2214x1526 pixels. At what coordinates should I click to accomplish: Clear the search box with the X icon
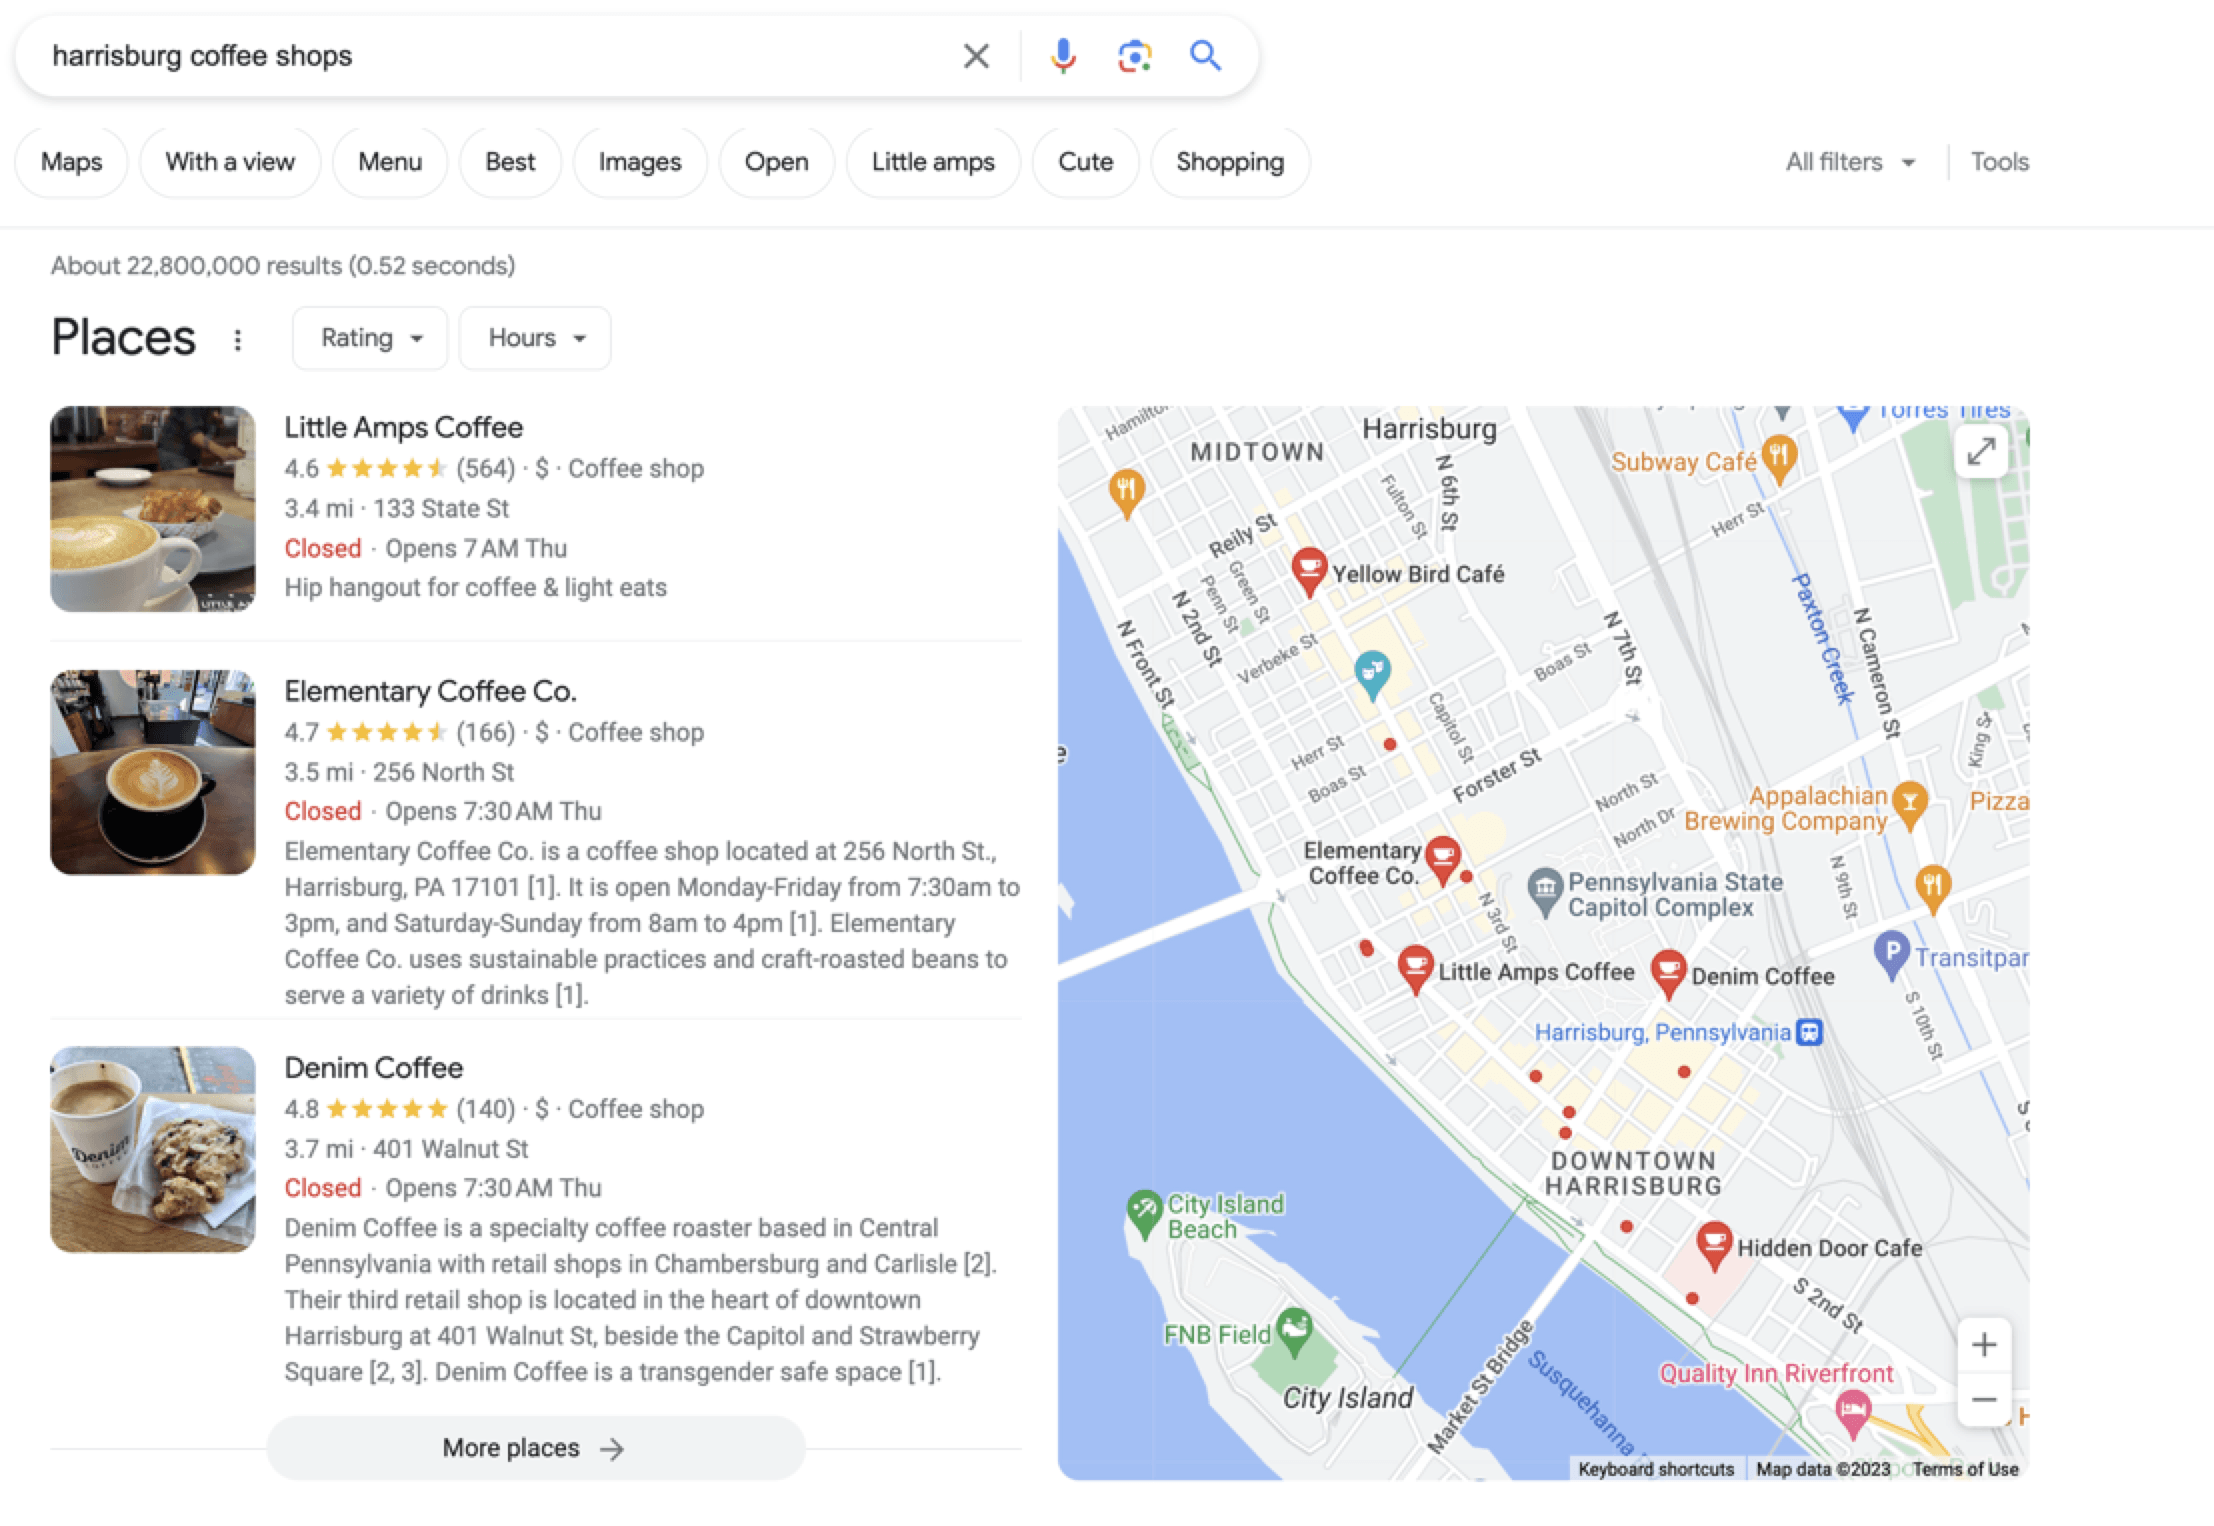976,56
